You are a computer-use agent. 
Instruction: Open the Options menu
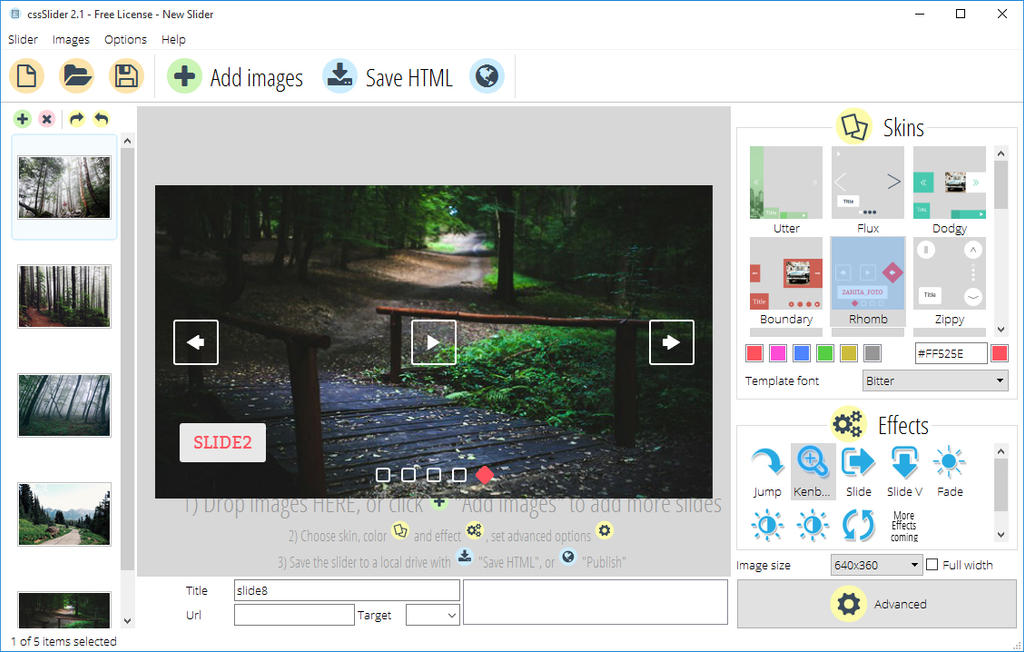coord(125,39)
